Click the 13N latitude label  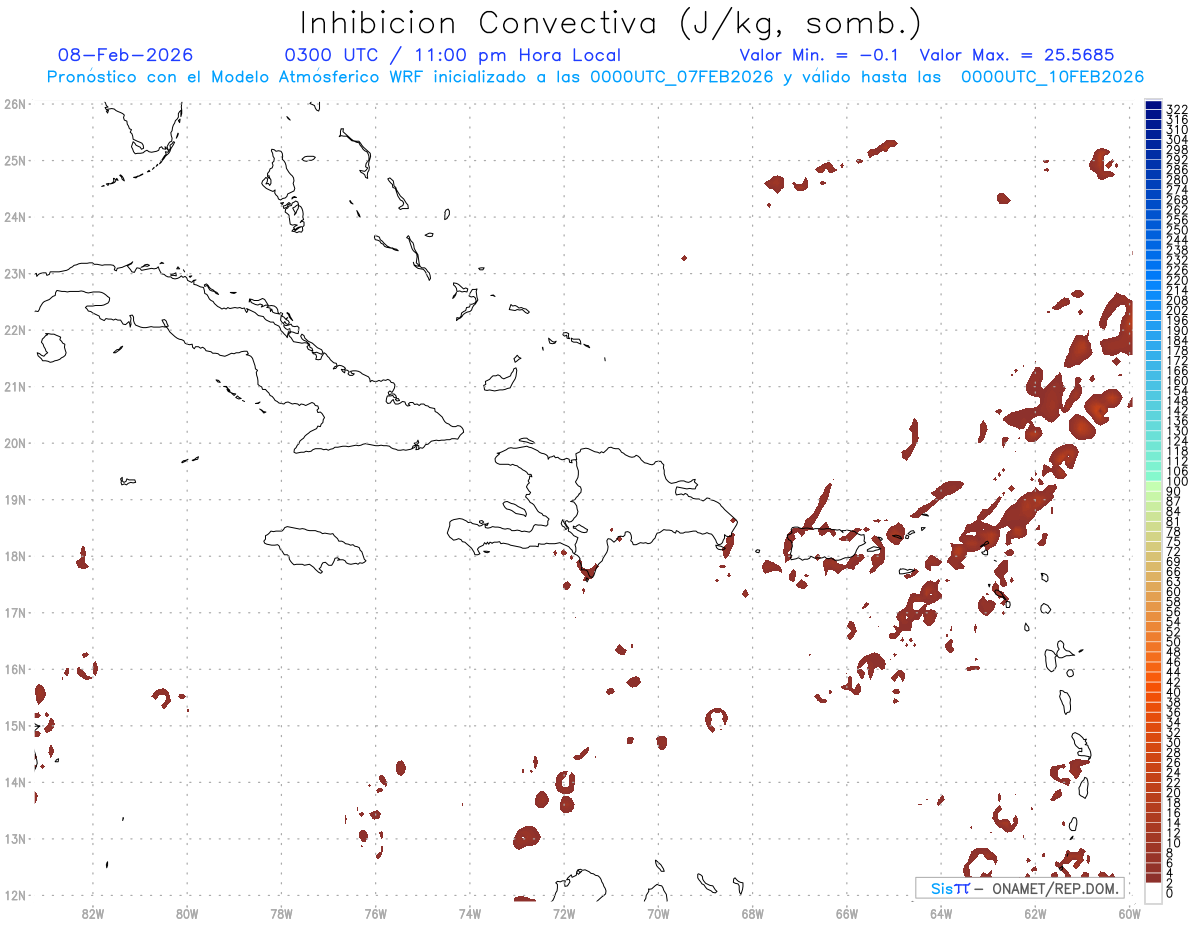[15, 838]
